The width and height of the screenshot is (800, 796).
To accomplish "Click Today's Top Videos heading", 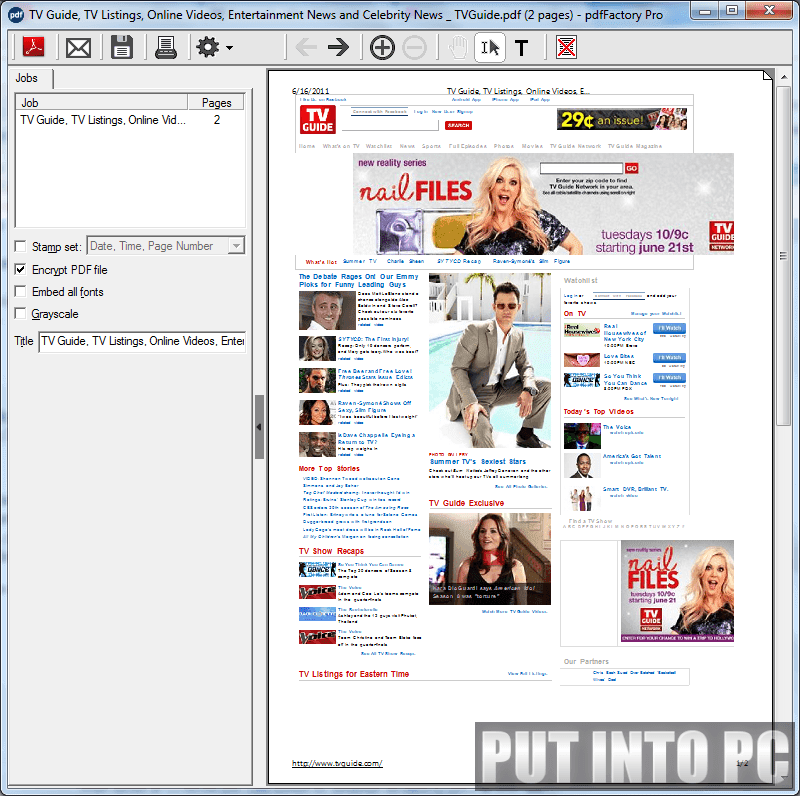I will (x=598, y=411).
